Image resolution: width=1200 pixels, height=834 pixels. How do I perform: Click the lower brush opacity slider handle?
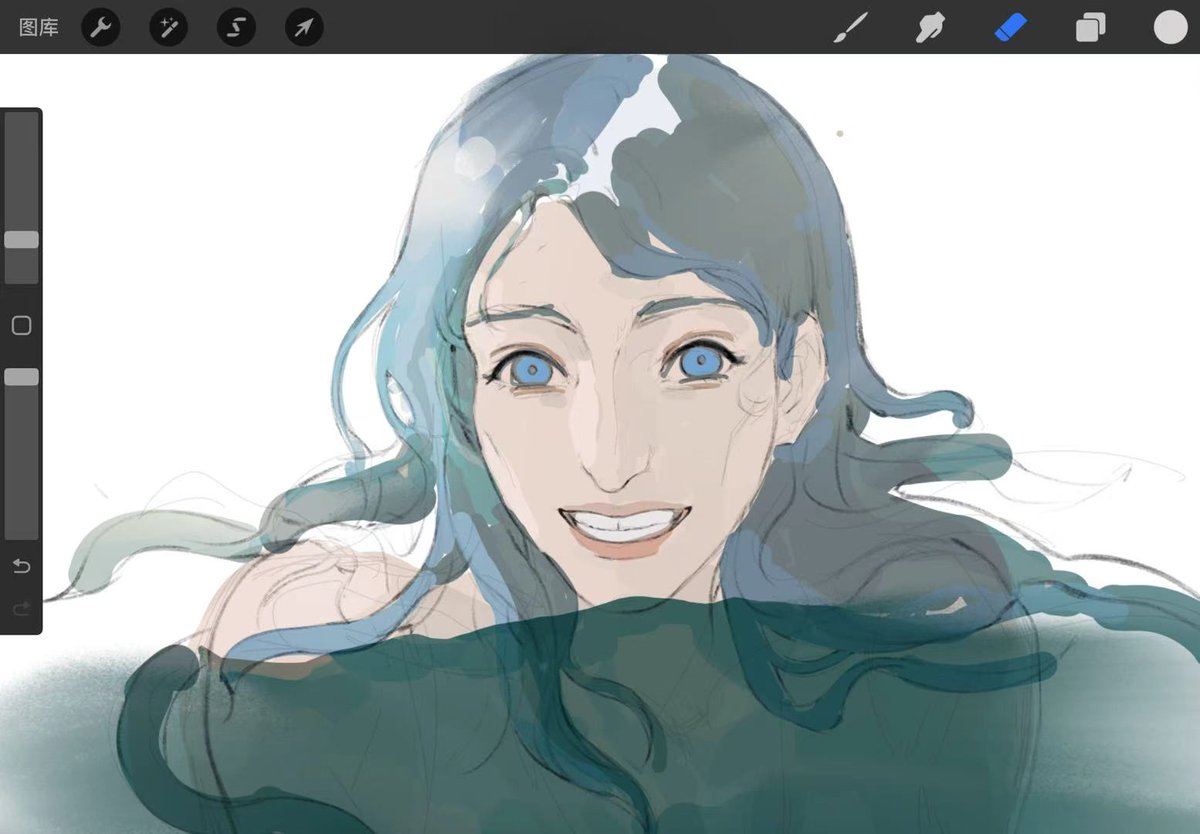[21, 377]
